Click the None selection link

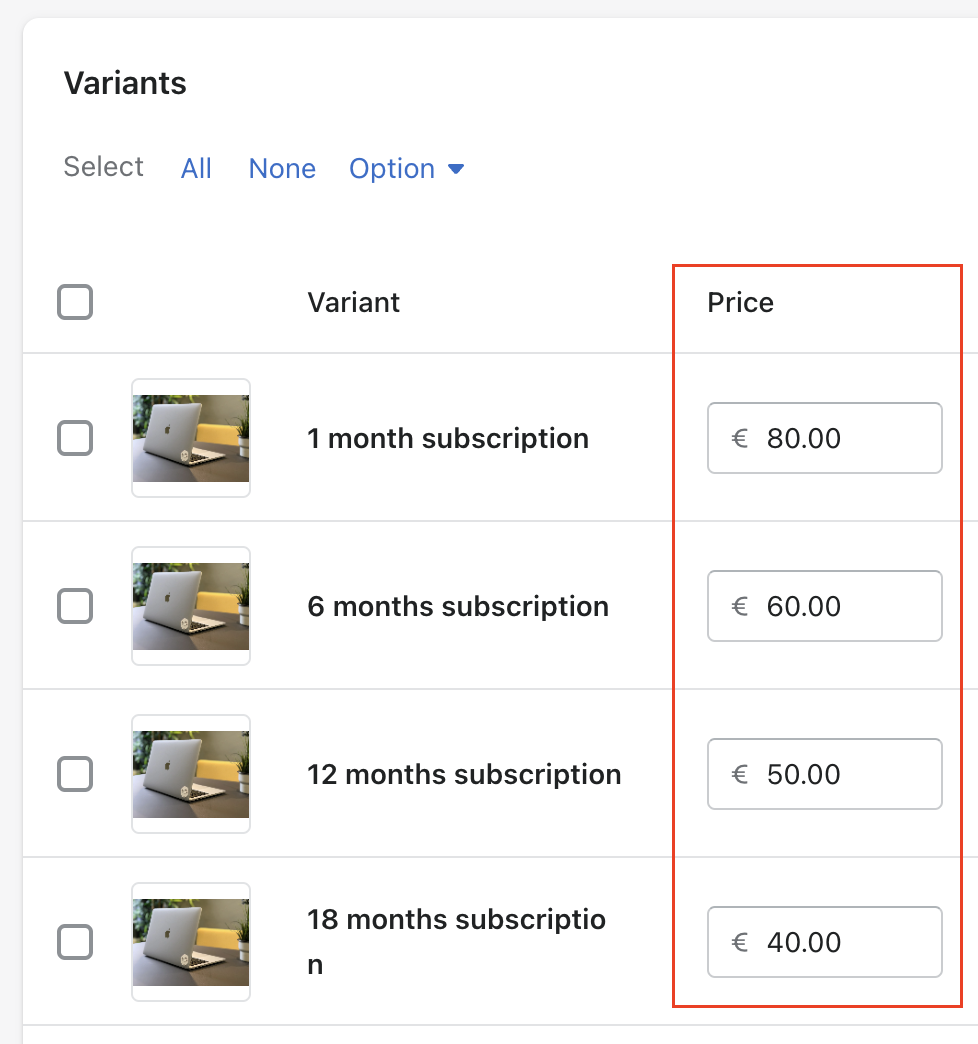(282, 168)
